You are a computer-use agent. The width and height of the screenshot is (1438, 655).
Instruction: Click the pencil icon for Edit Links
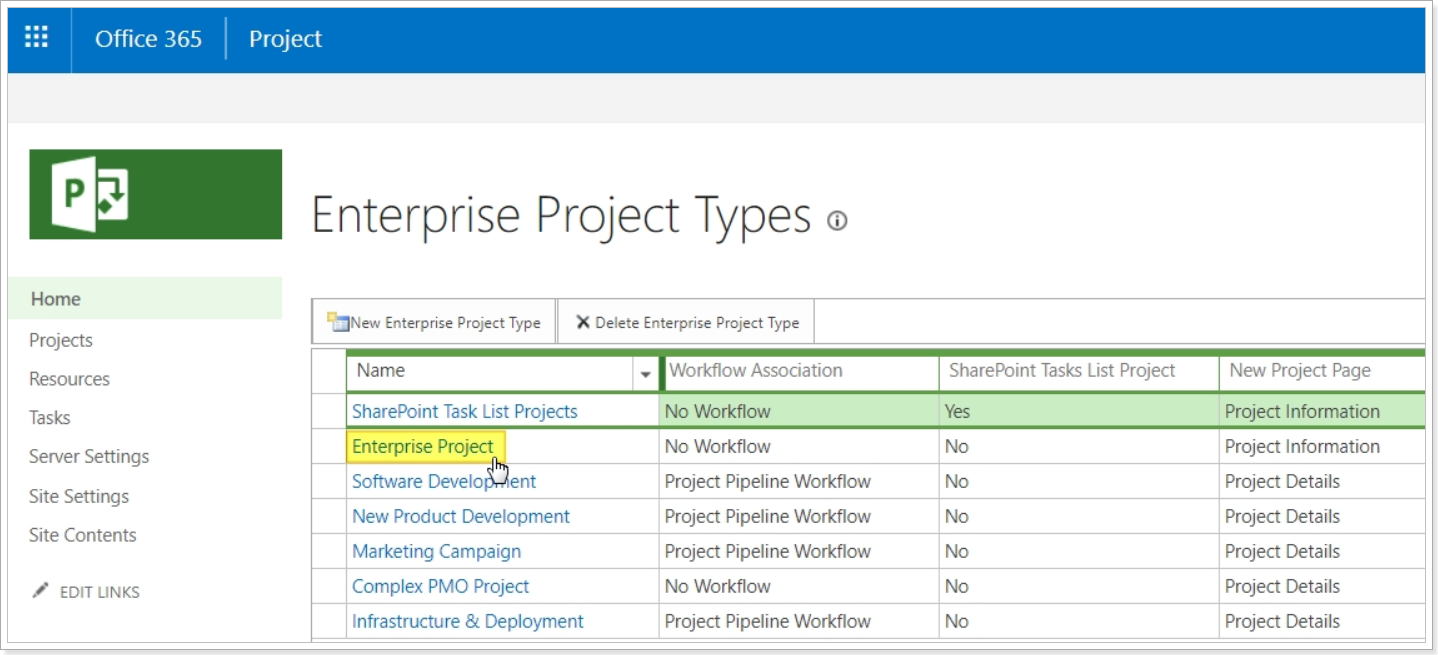pos(40,591)
